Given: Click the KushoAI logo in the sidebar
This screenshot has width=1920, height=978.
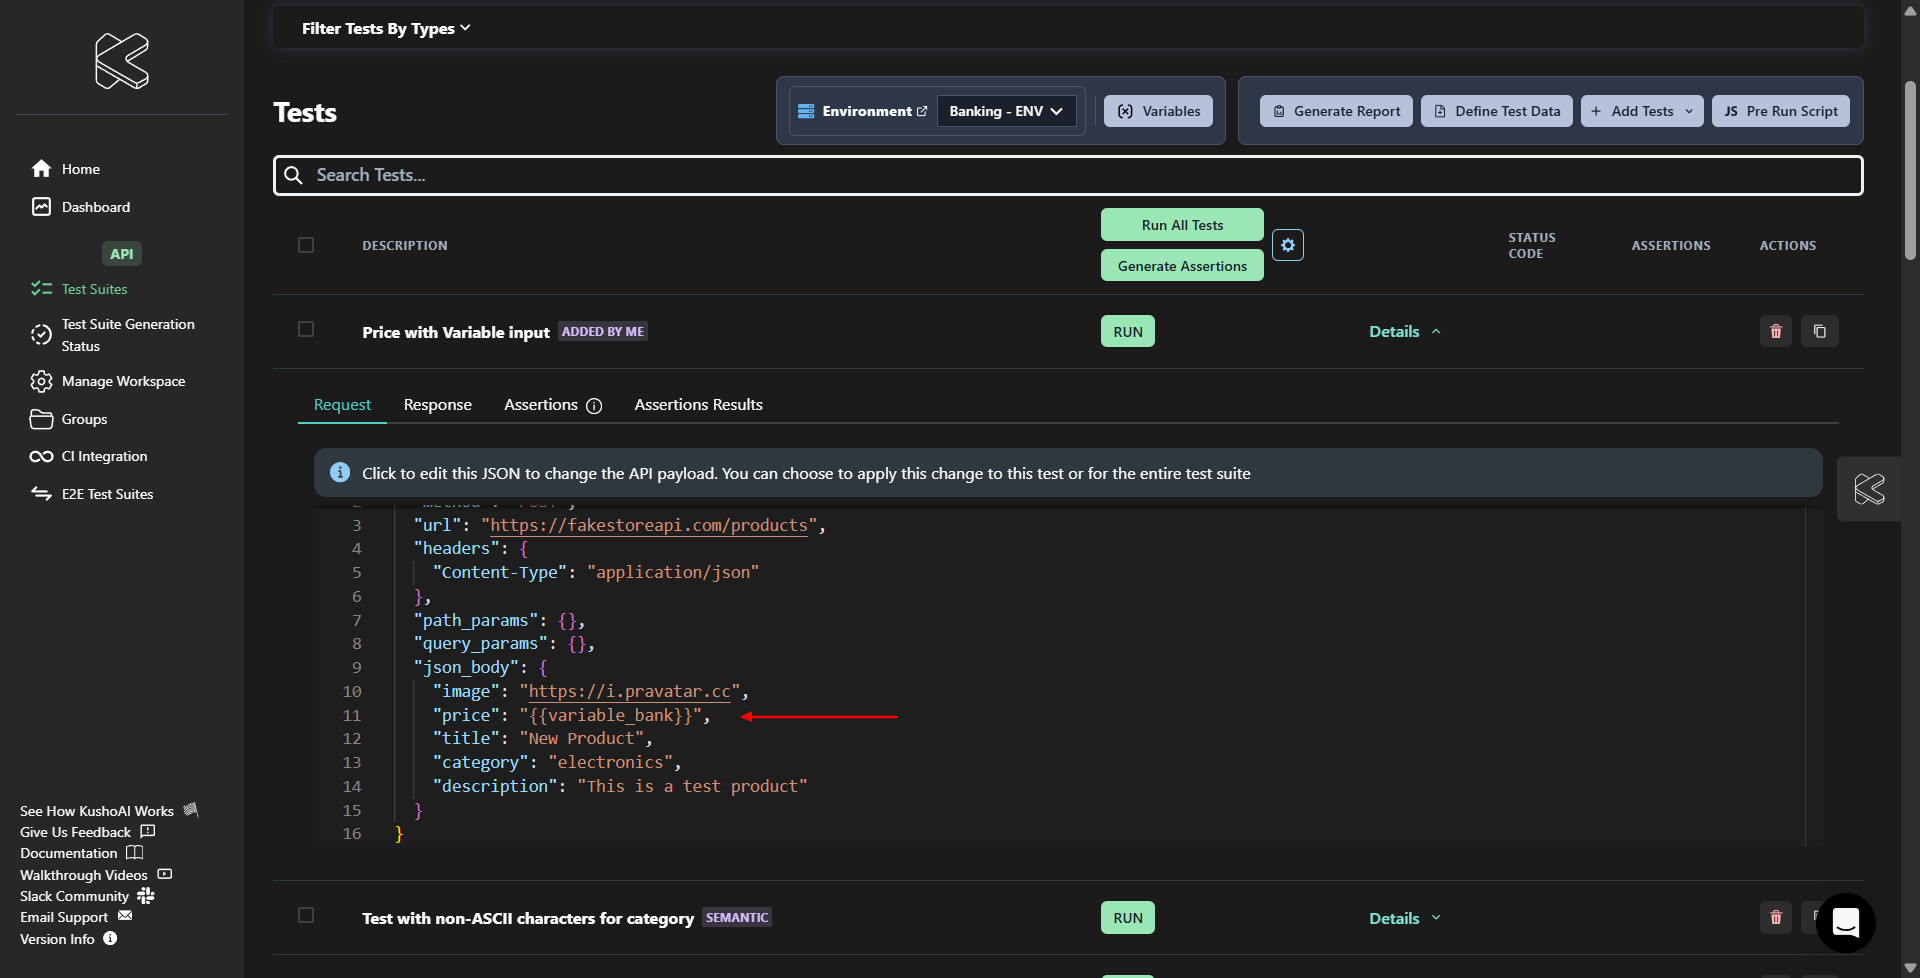Looking at the screenshot, I should coord(122,61).
